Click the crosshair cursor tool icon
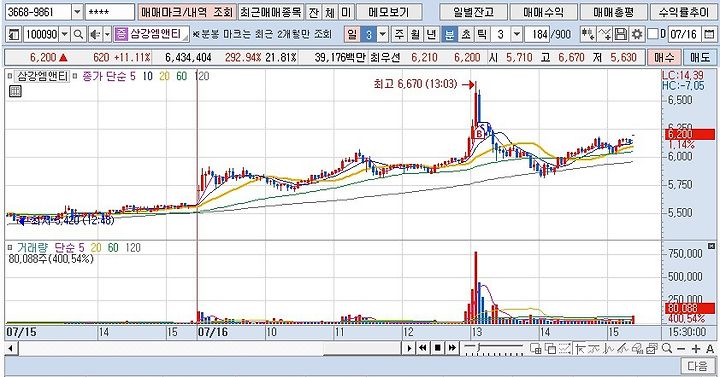 580,349
